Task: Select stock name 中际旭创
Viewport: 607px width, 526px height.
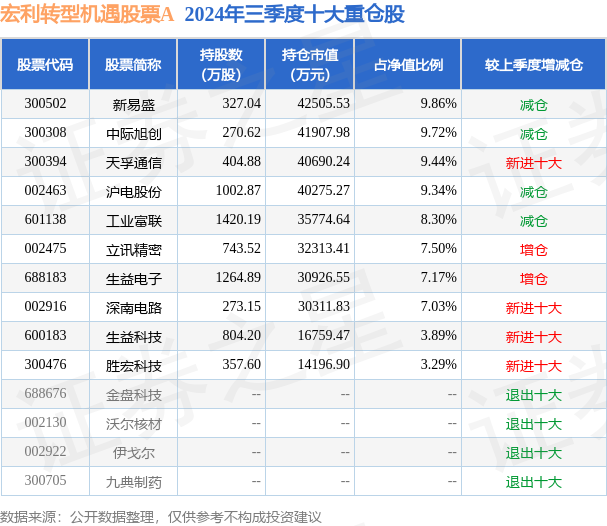Action: (134, 134)
